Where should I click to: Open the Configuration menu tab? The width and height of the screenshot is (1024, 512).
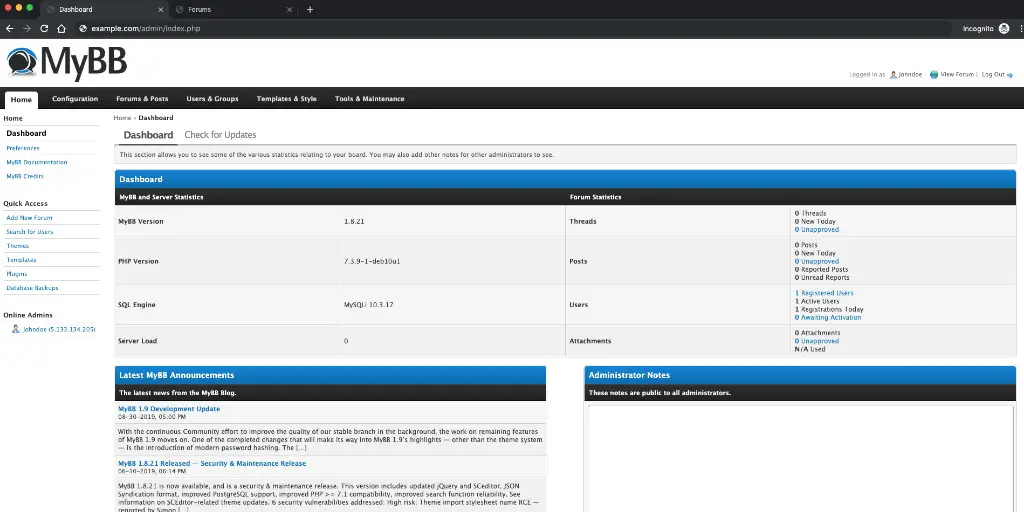(75, 99)
